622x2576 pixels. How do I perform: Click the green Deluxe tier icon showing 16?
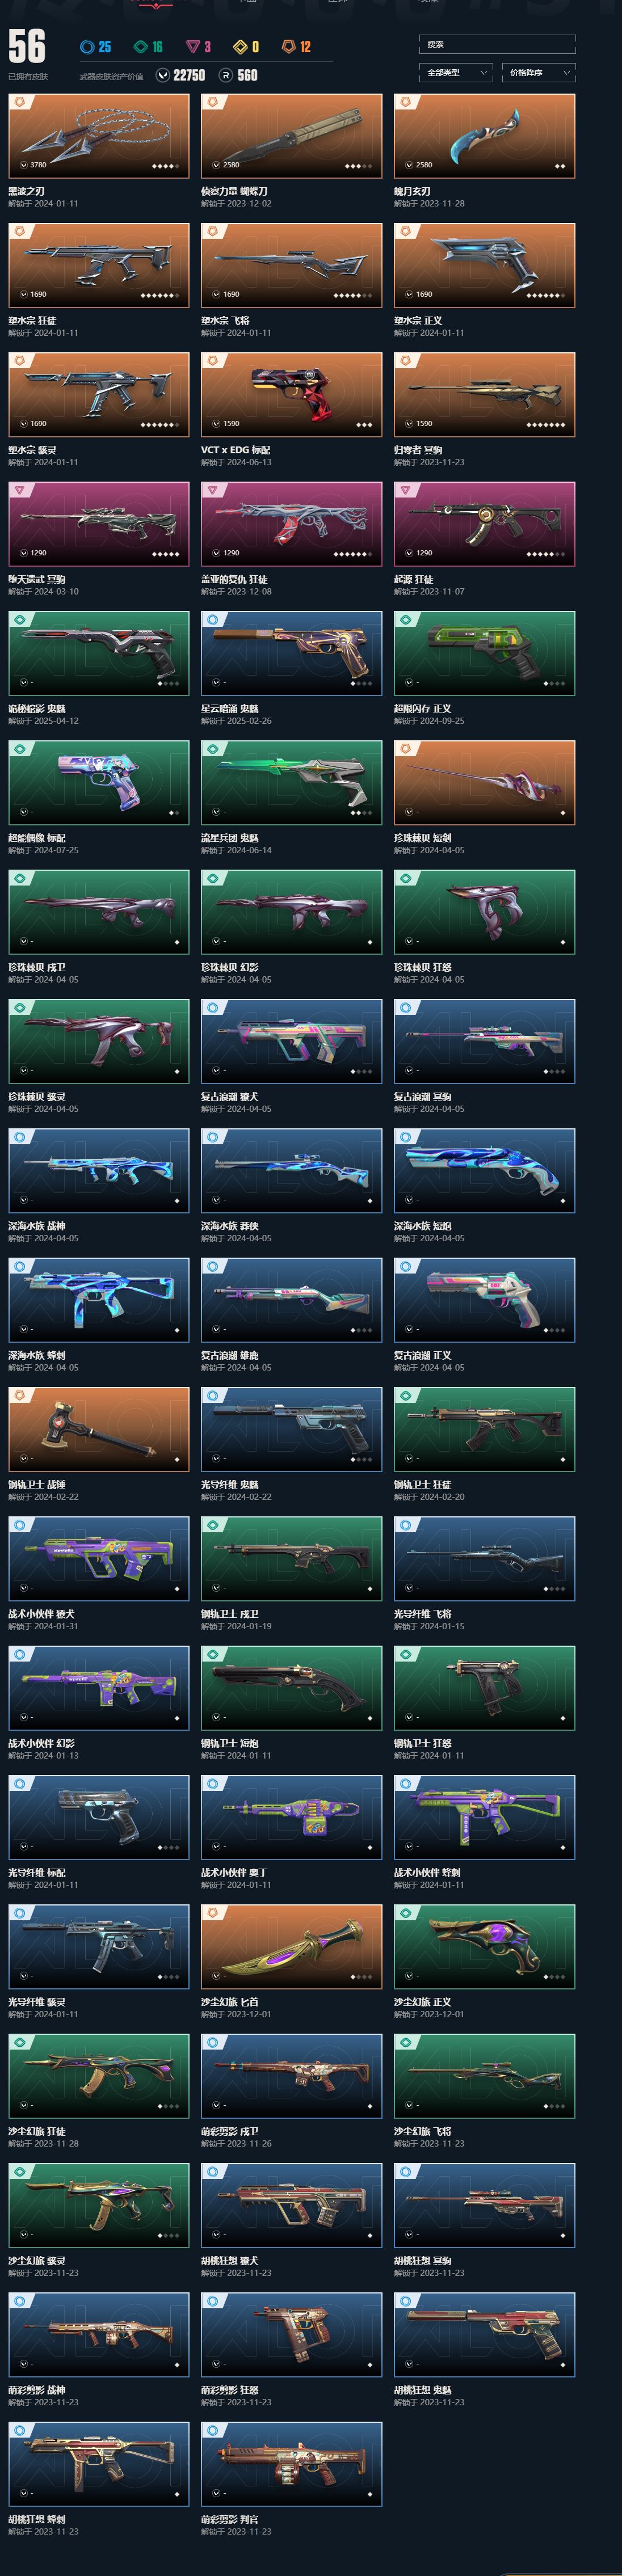click(140, 47)
